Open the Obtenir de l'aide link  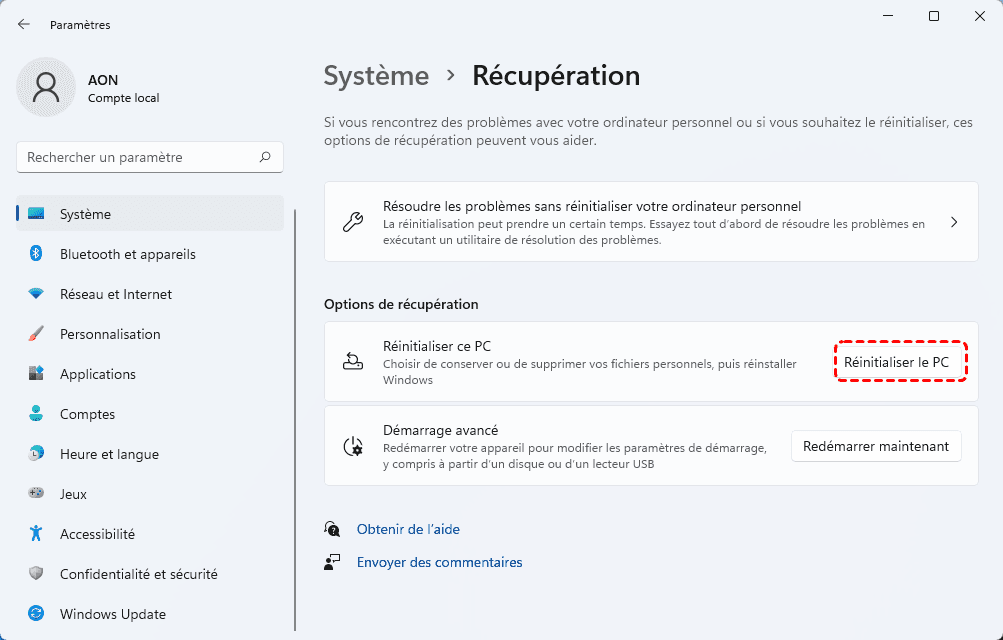[408, 529]
